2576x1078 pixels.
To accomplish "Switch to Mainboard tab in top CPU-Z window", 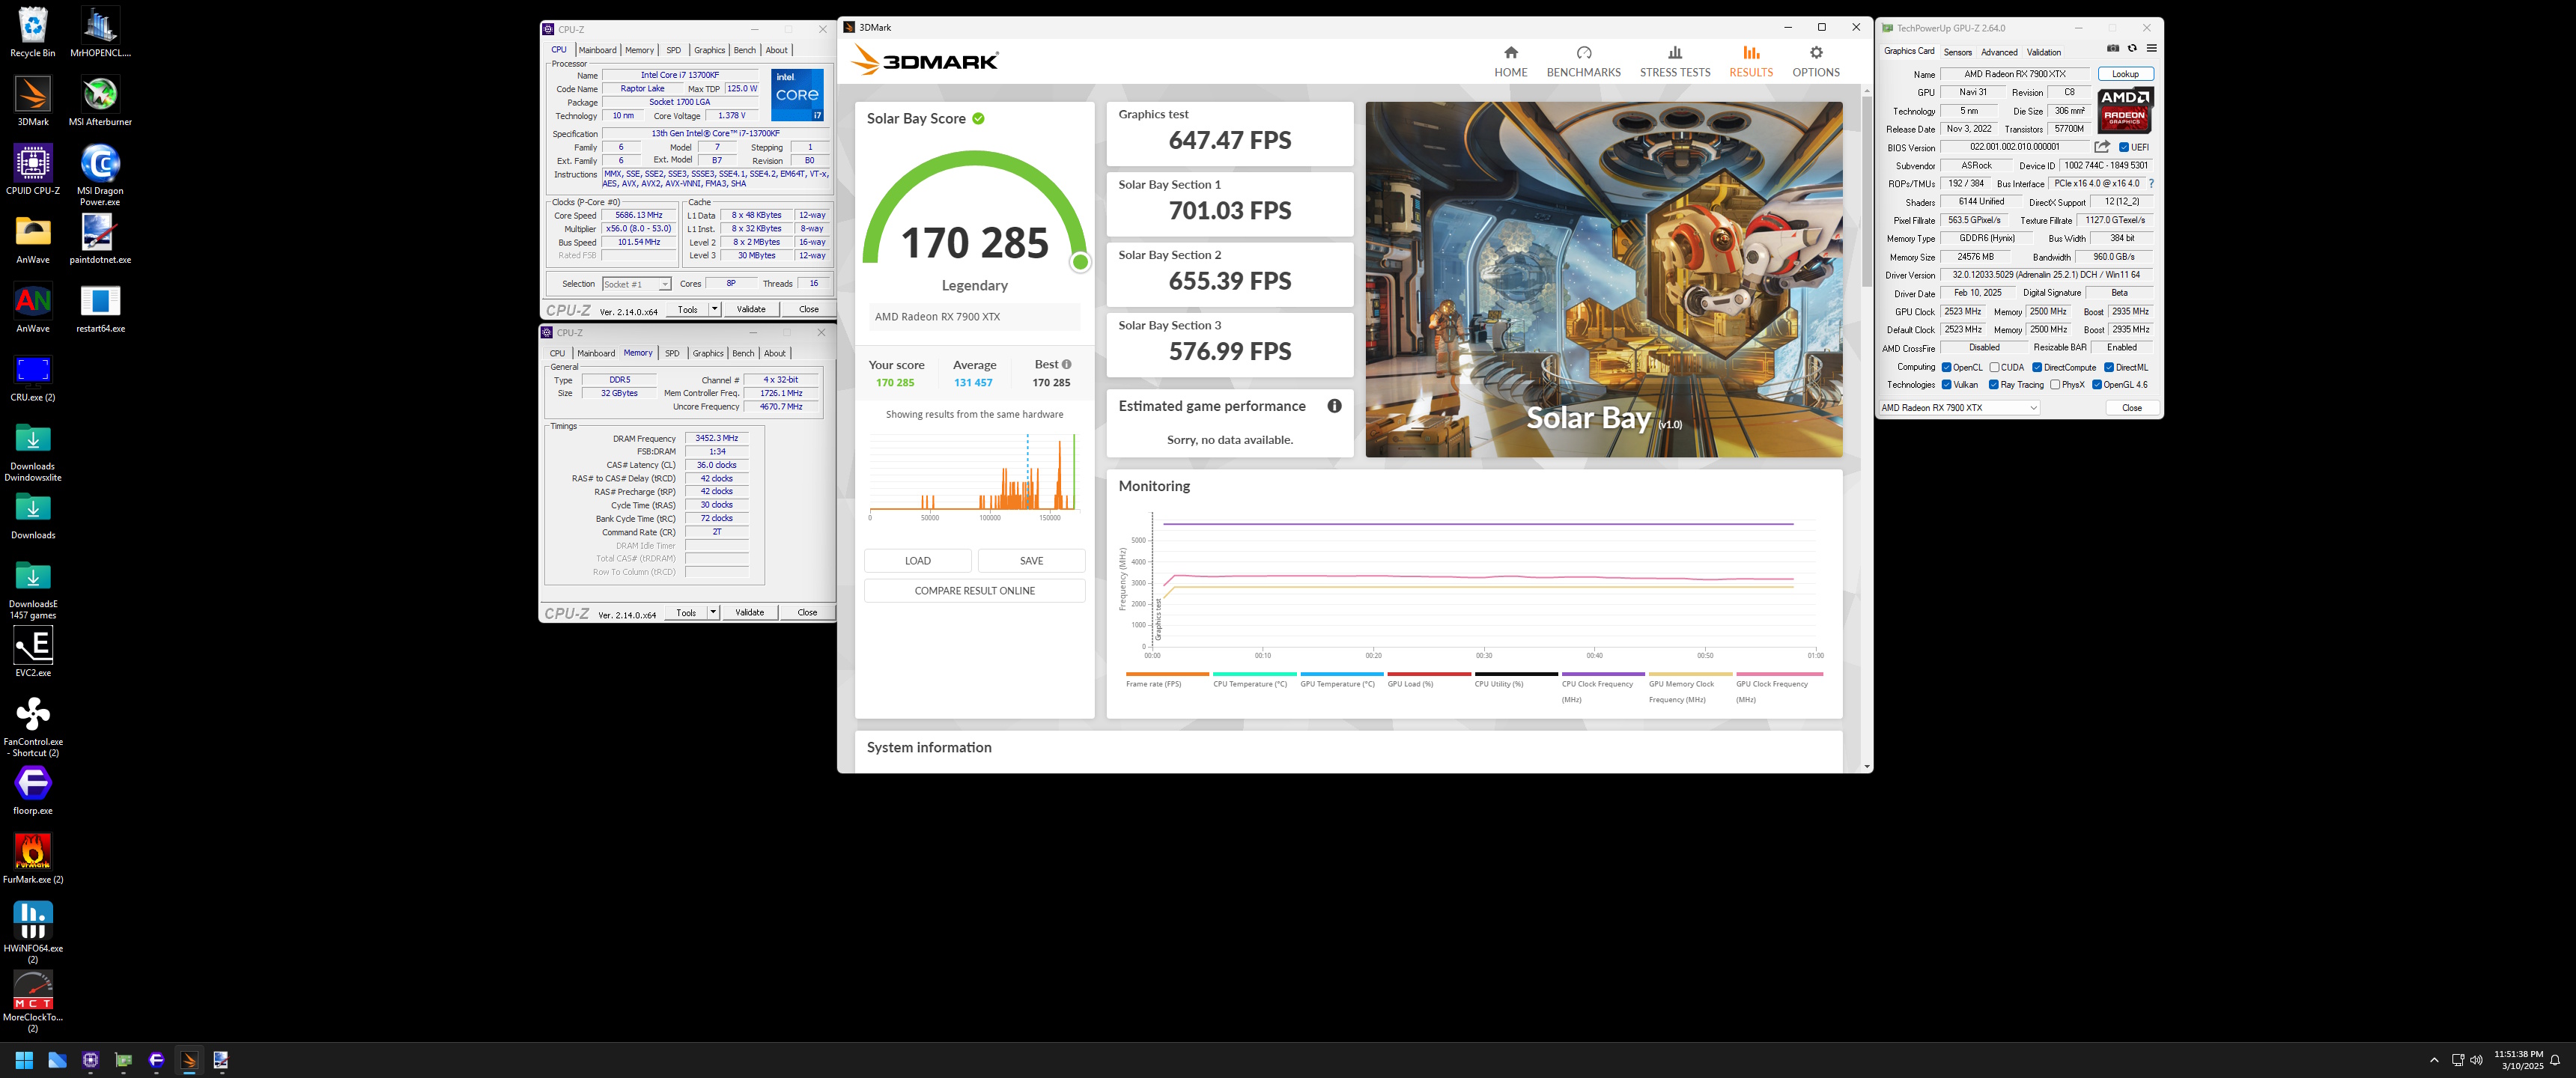I will point(597,50).
